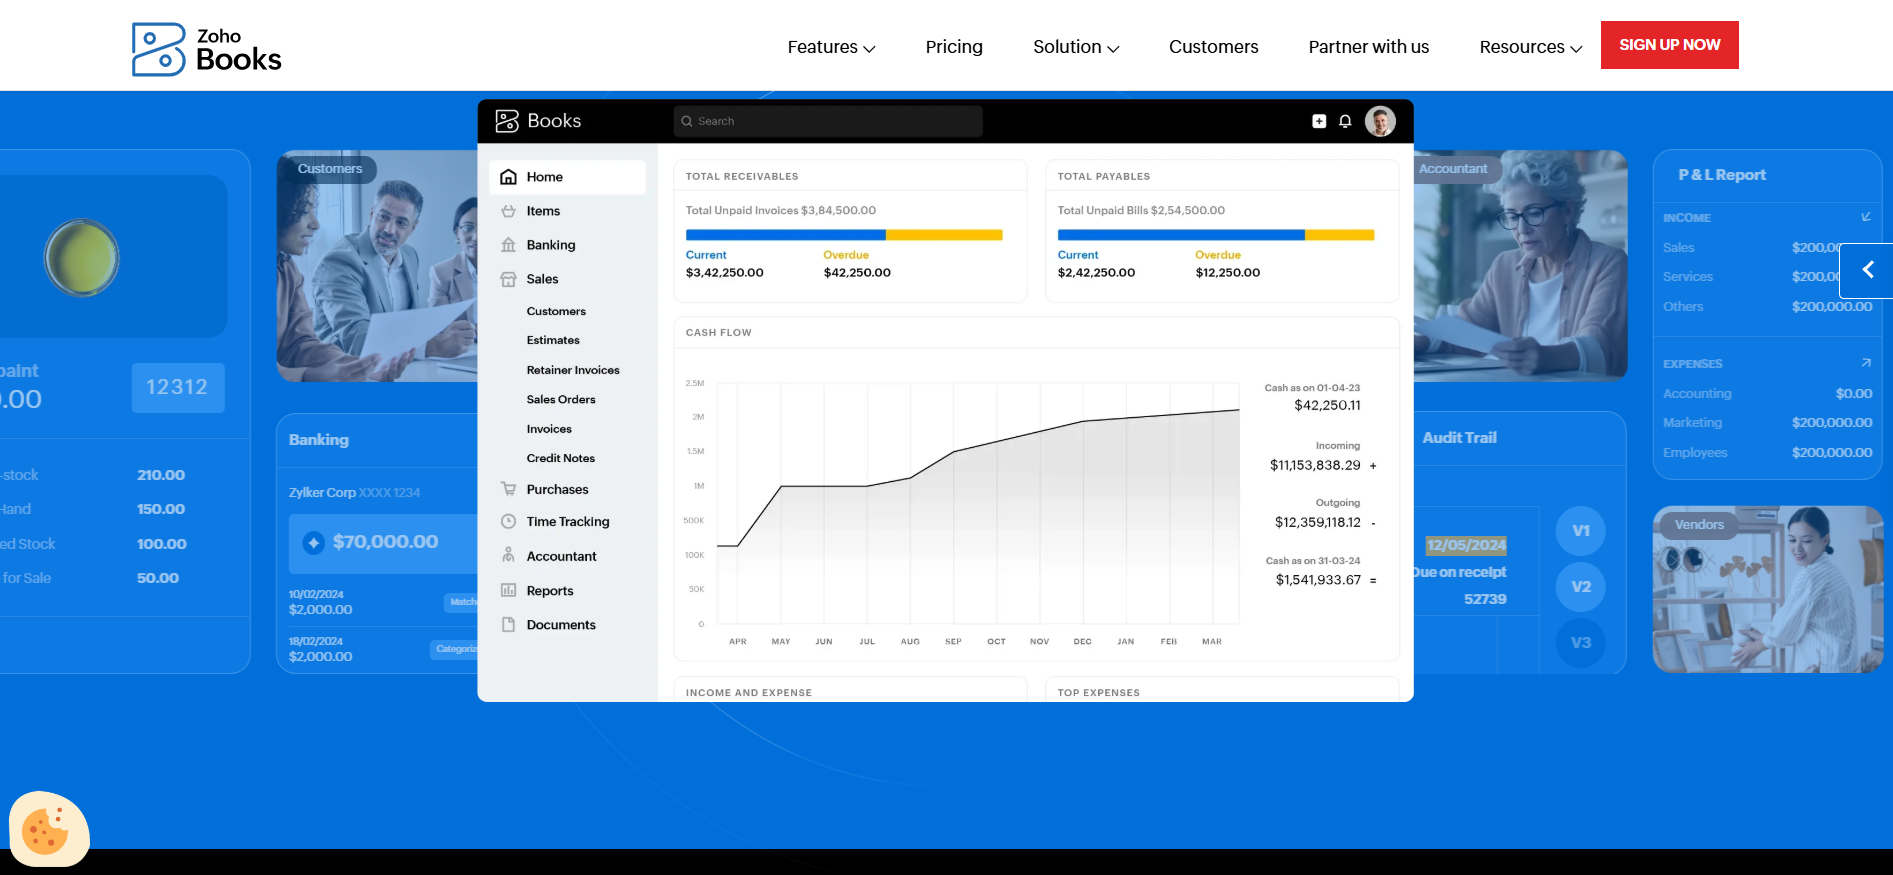The height and width of the screenshot is (875, 1893).
Task: Open the user profile avatar
Action: click(1380, 121)
